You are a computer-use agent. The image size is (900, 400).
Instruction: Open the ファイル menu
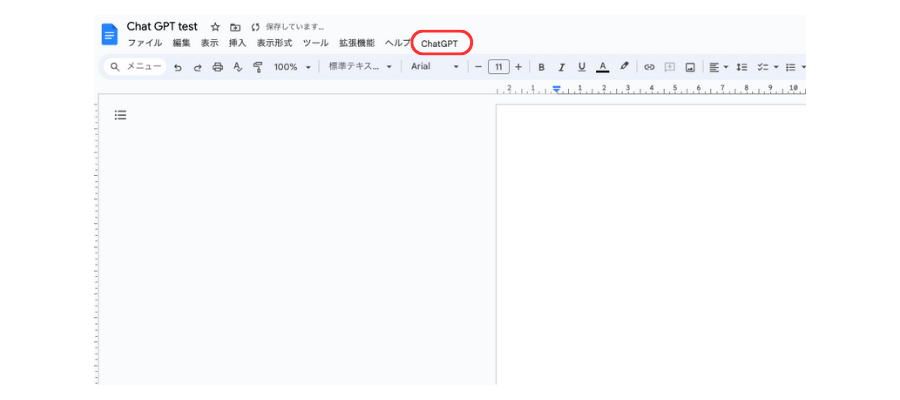[x=145, y=43]
